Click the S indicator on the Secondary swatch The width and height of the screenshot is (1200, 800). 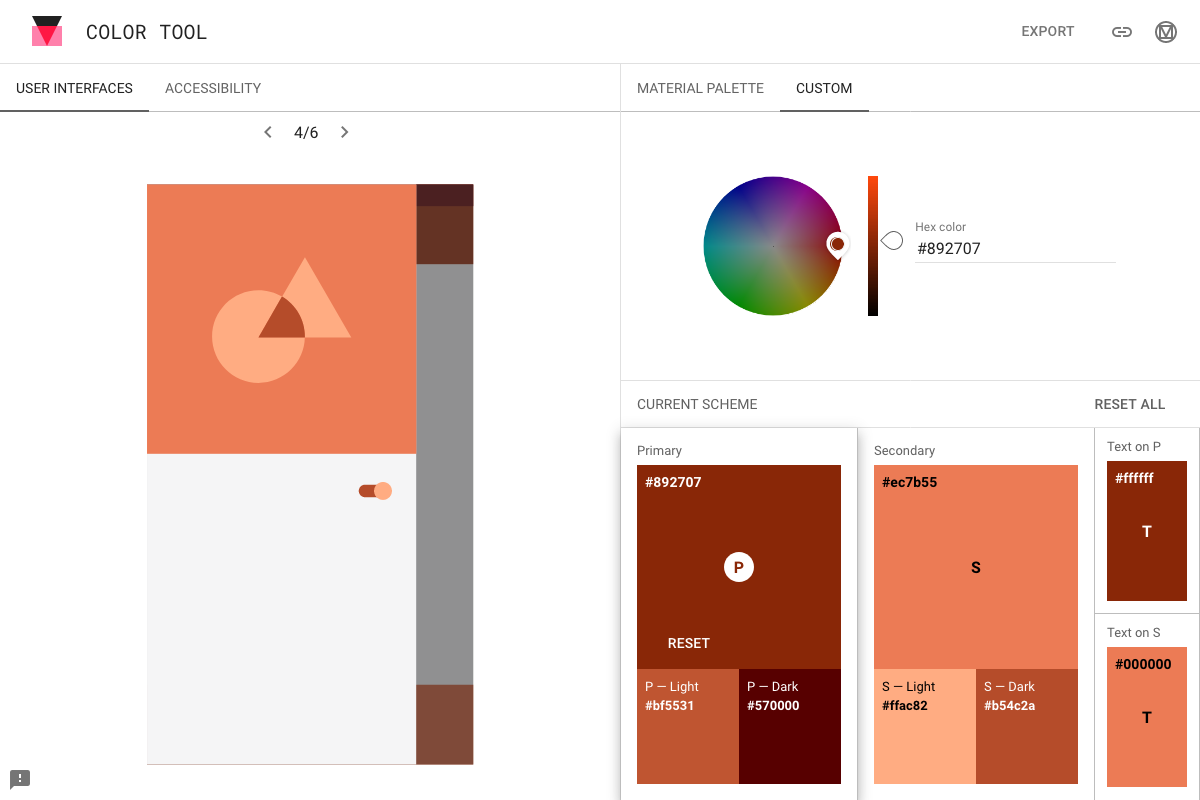[x=975, y=567]
